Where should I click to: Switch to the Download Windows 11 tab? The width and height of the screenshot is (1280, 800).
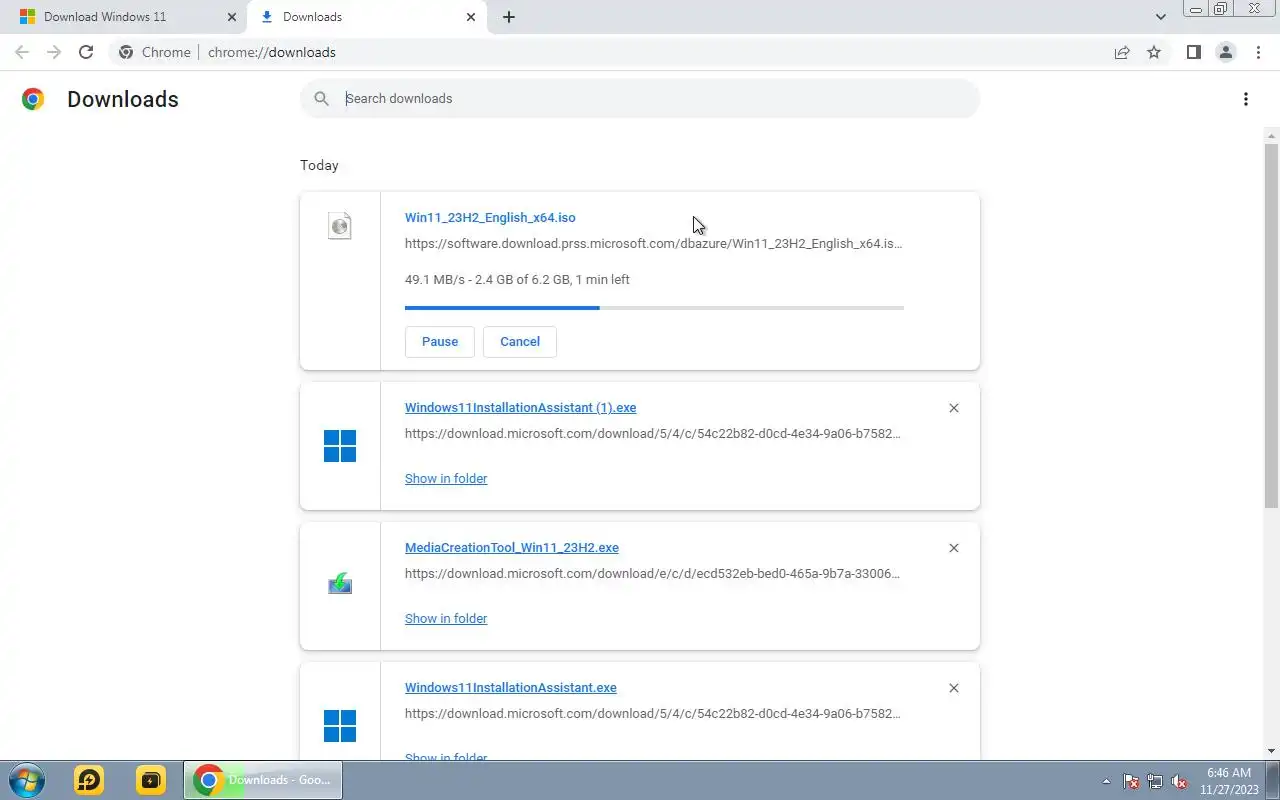[x=125, y=17]
